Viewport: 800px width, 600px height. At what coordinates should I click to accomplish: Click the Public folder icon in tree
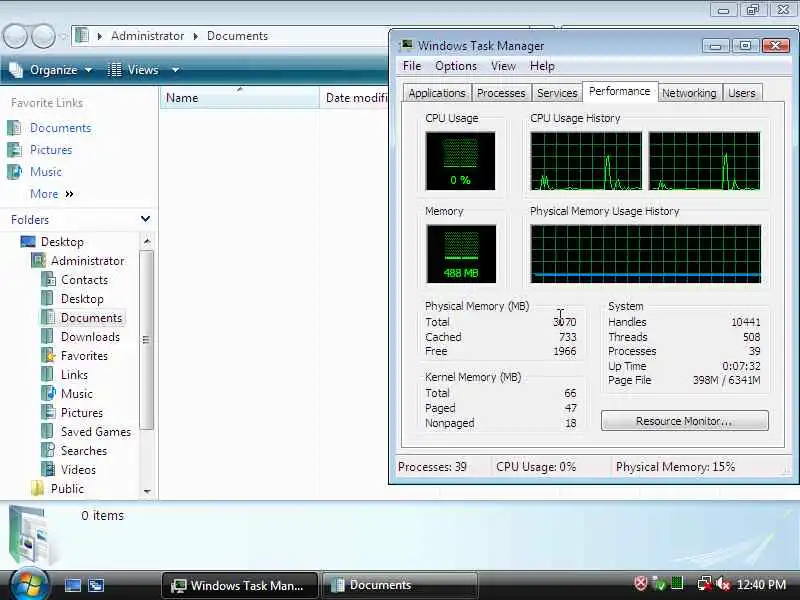click(x=37, y=488)
